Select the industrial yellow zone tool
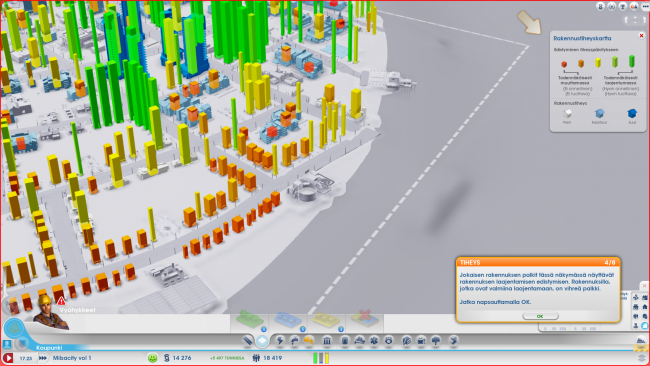Viewport: 650px width, 366px height. 326,320
